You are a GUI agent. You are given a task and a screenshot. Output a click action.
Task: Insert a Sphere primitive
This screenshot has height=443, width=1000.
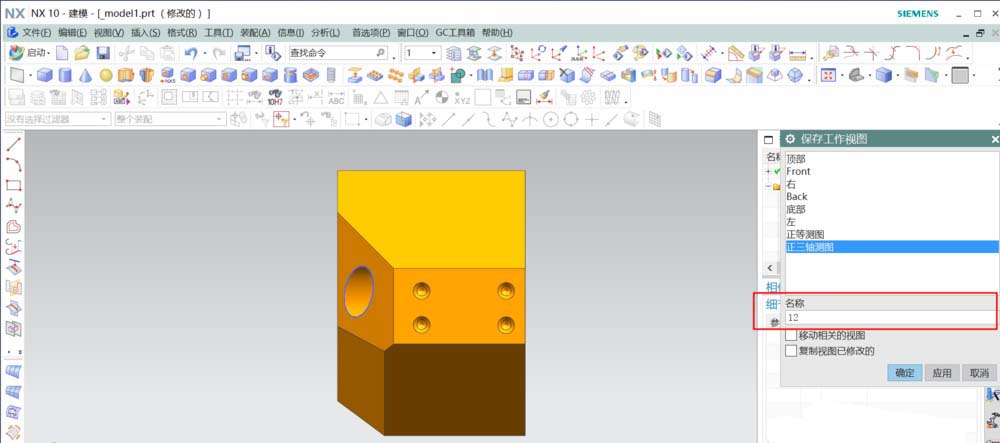click(x=106, y=76)
